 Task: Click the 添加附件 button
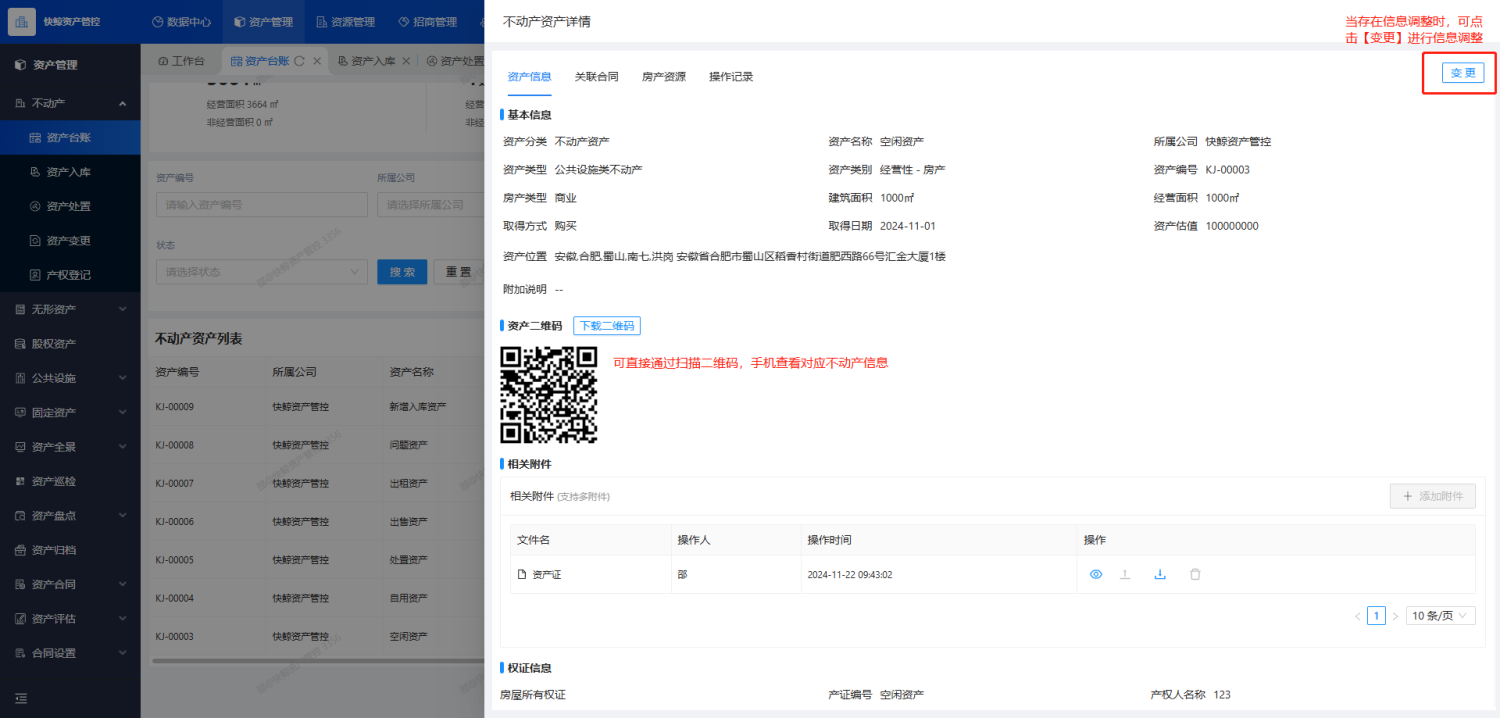(1432, 496)
